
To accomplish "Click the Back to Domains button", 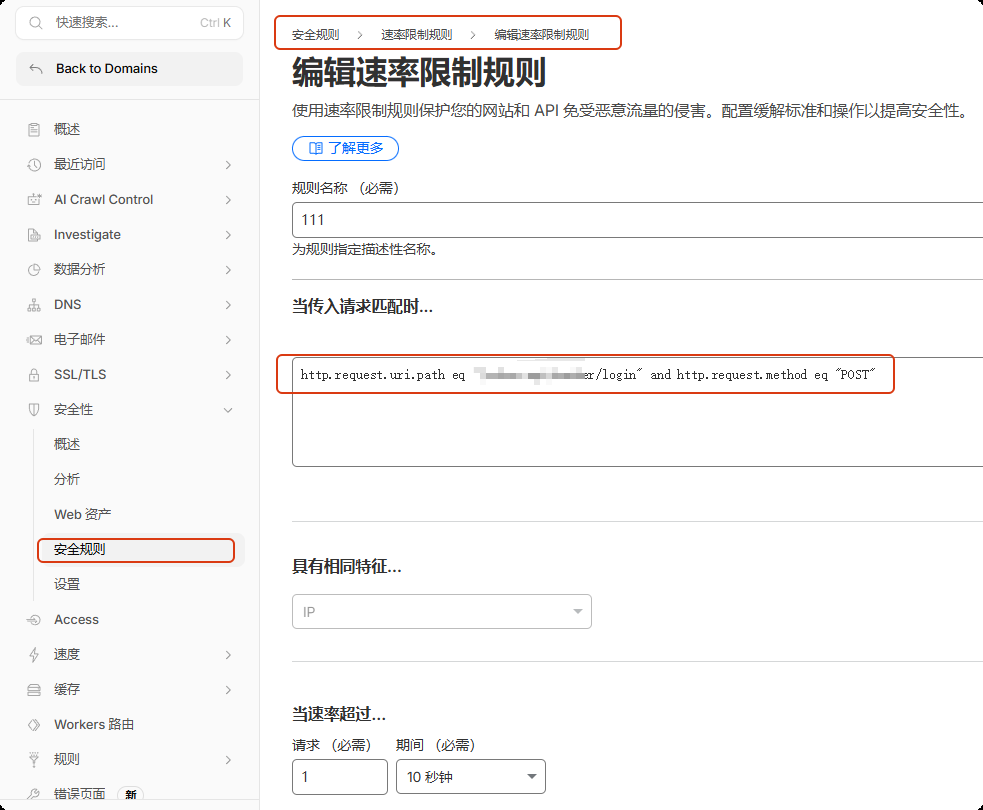I will coord(129,69).
